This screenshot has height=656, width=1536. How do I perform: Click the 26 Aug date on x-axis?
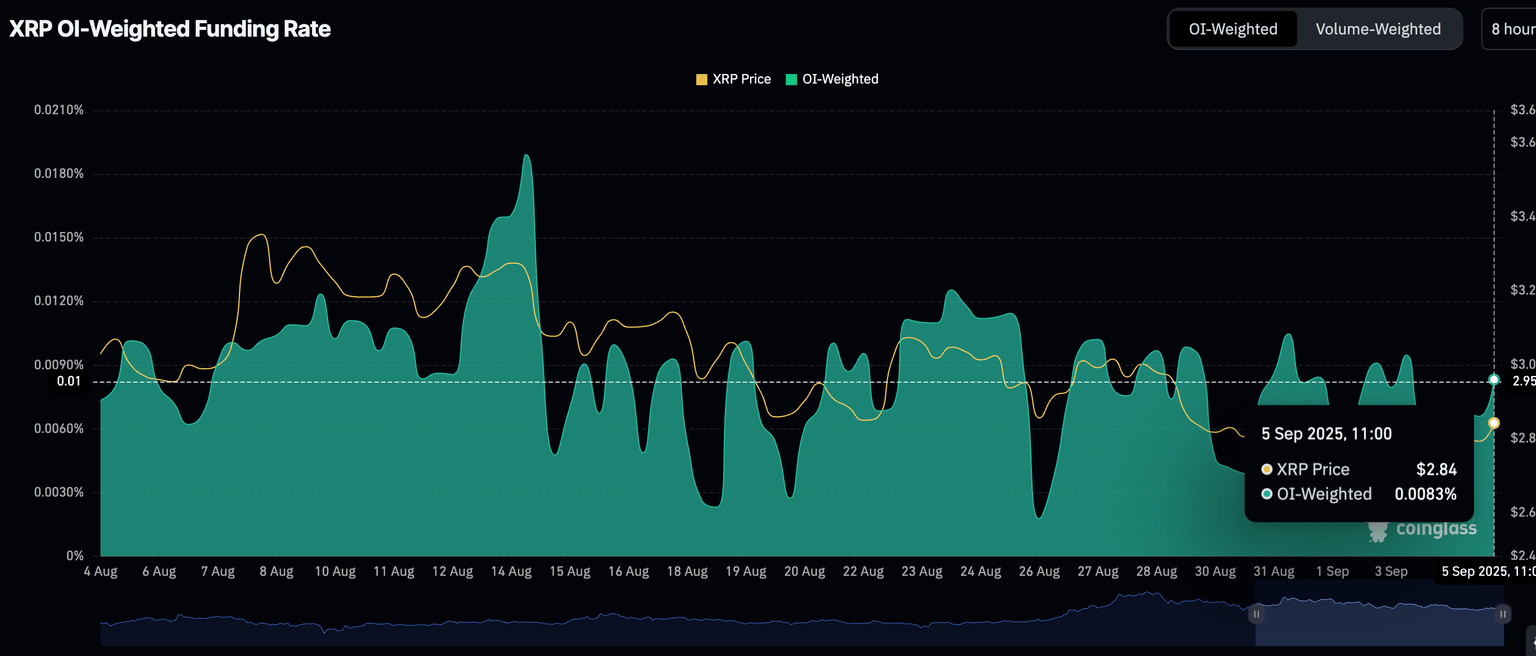(1039, 572)
